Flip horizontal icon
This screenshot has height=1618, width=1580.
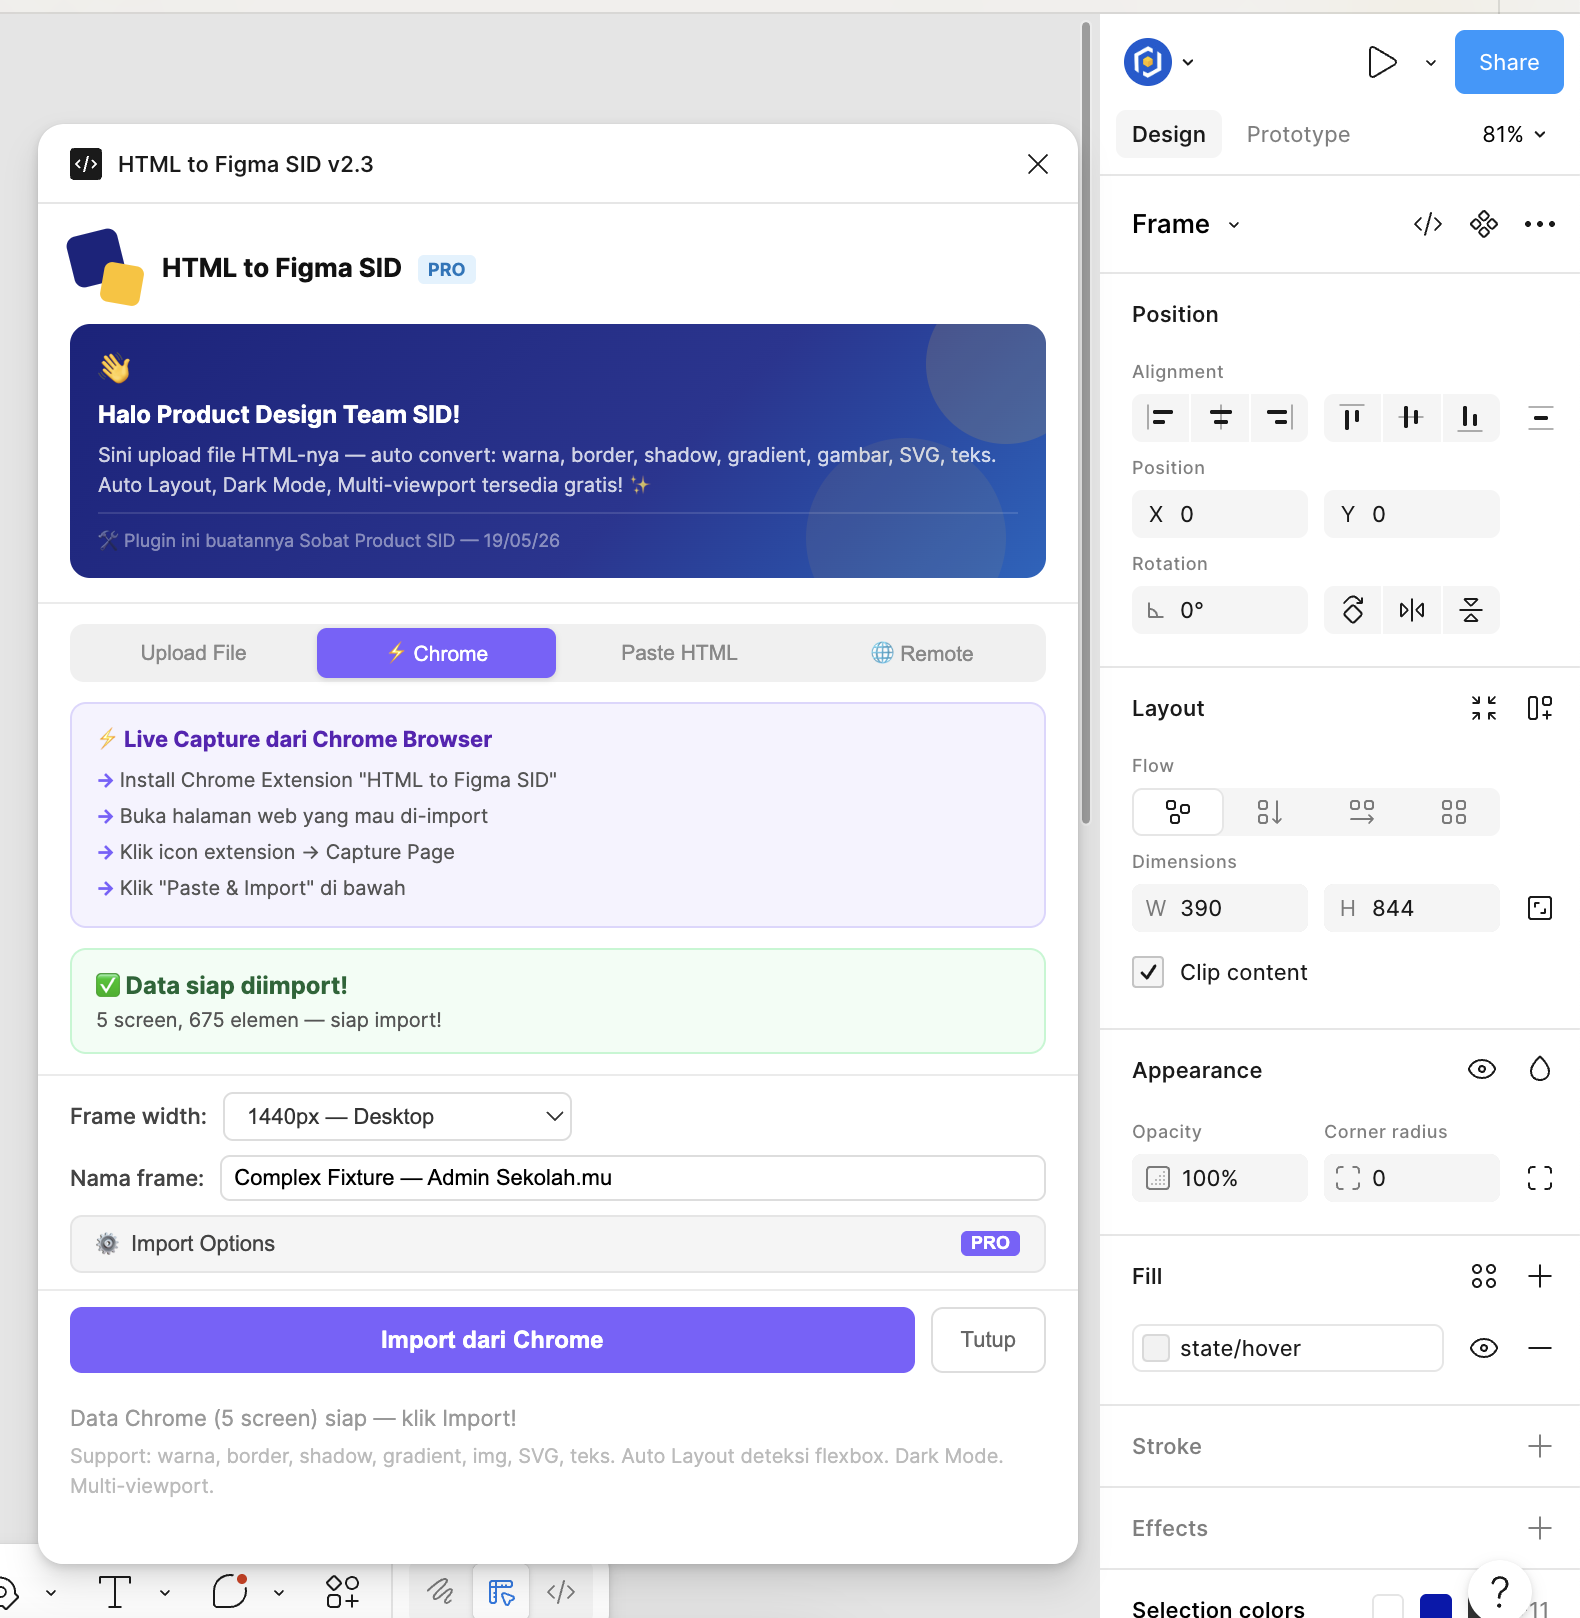[x=1412, y=610]
